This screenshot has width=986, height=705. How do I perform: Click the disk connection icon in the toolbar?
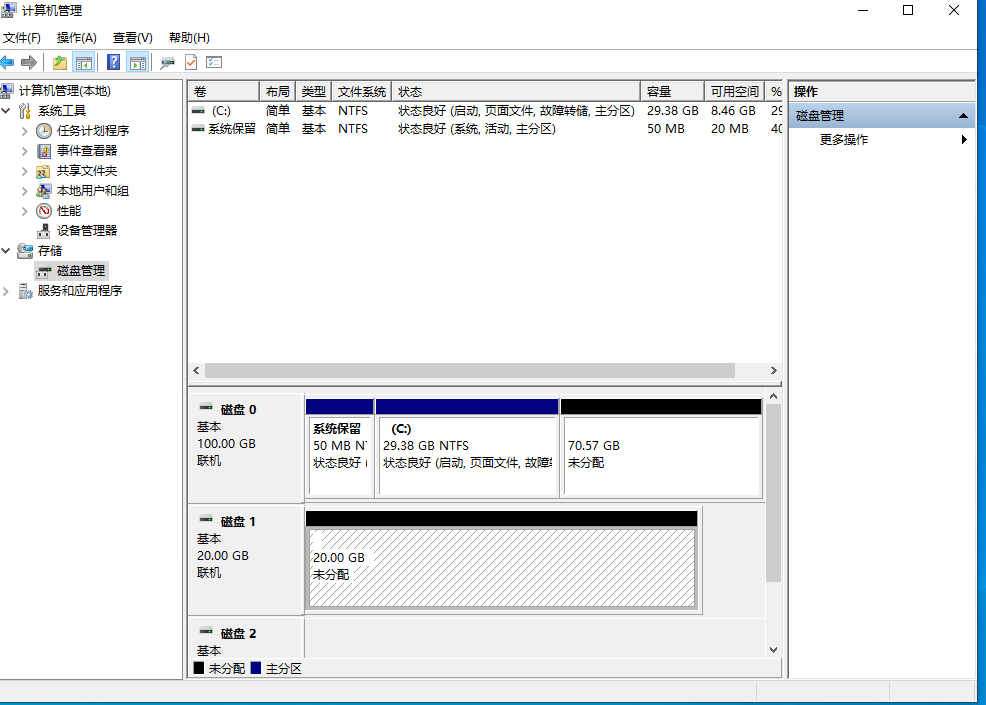(167, 63)
